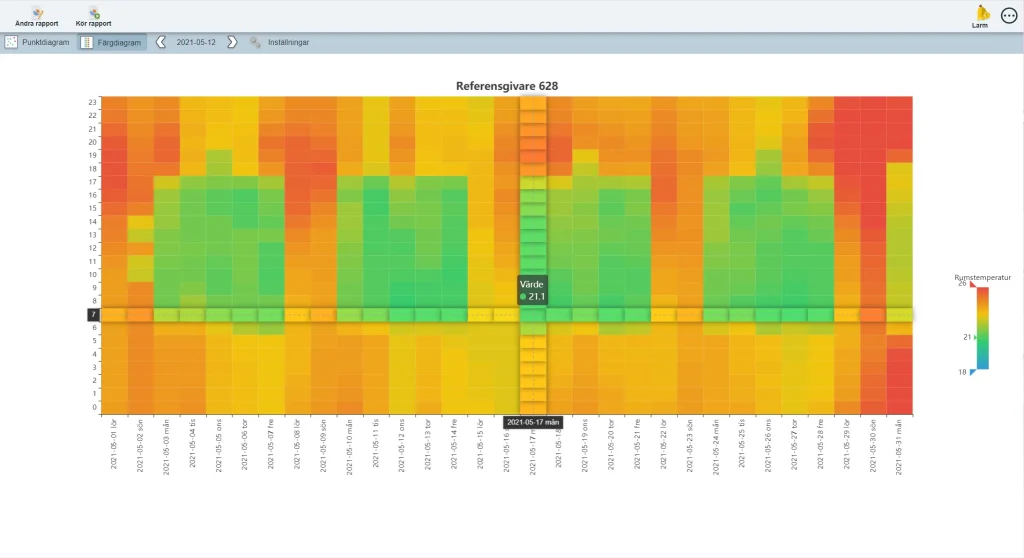The image size is (1024, 558).
Task: Switch to the Punktdiagram tab
Action: click(46, 42)
